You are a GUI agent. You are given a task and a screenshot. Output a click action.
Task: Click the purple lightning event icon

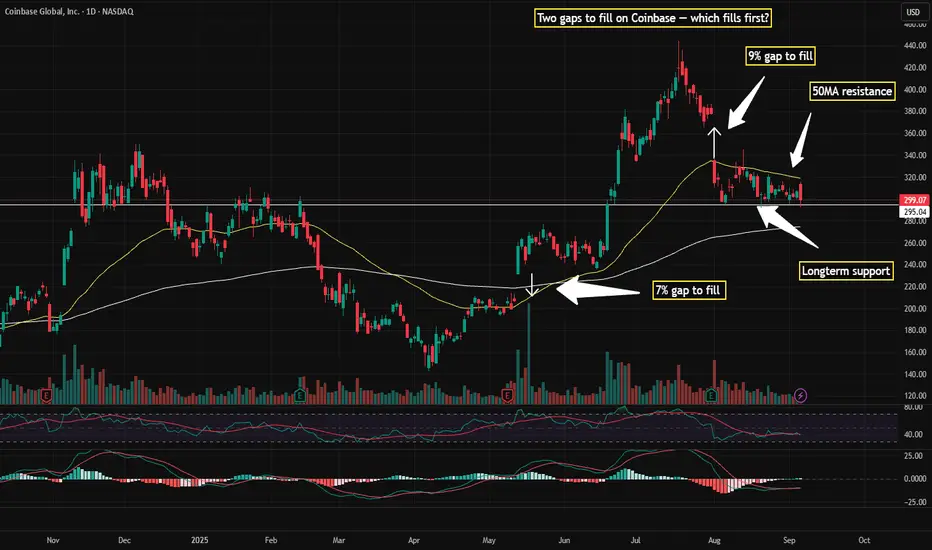(801, 395)
